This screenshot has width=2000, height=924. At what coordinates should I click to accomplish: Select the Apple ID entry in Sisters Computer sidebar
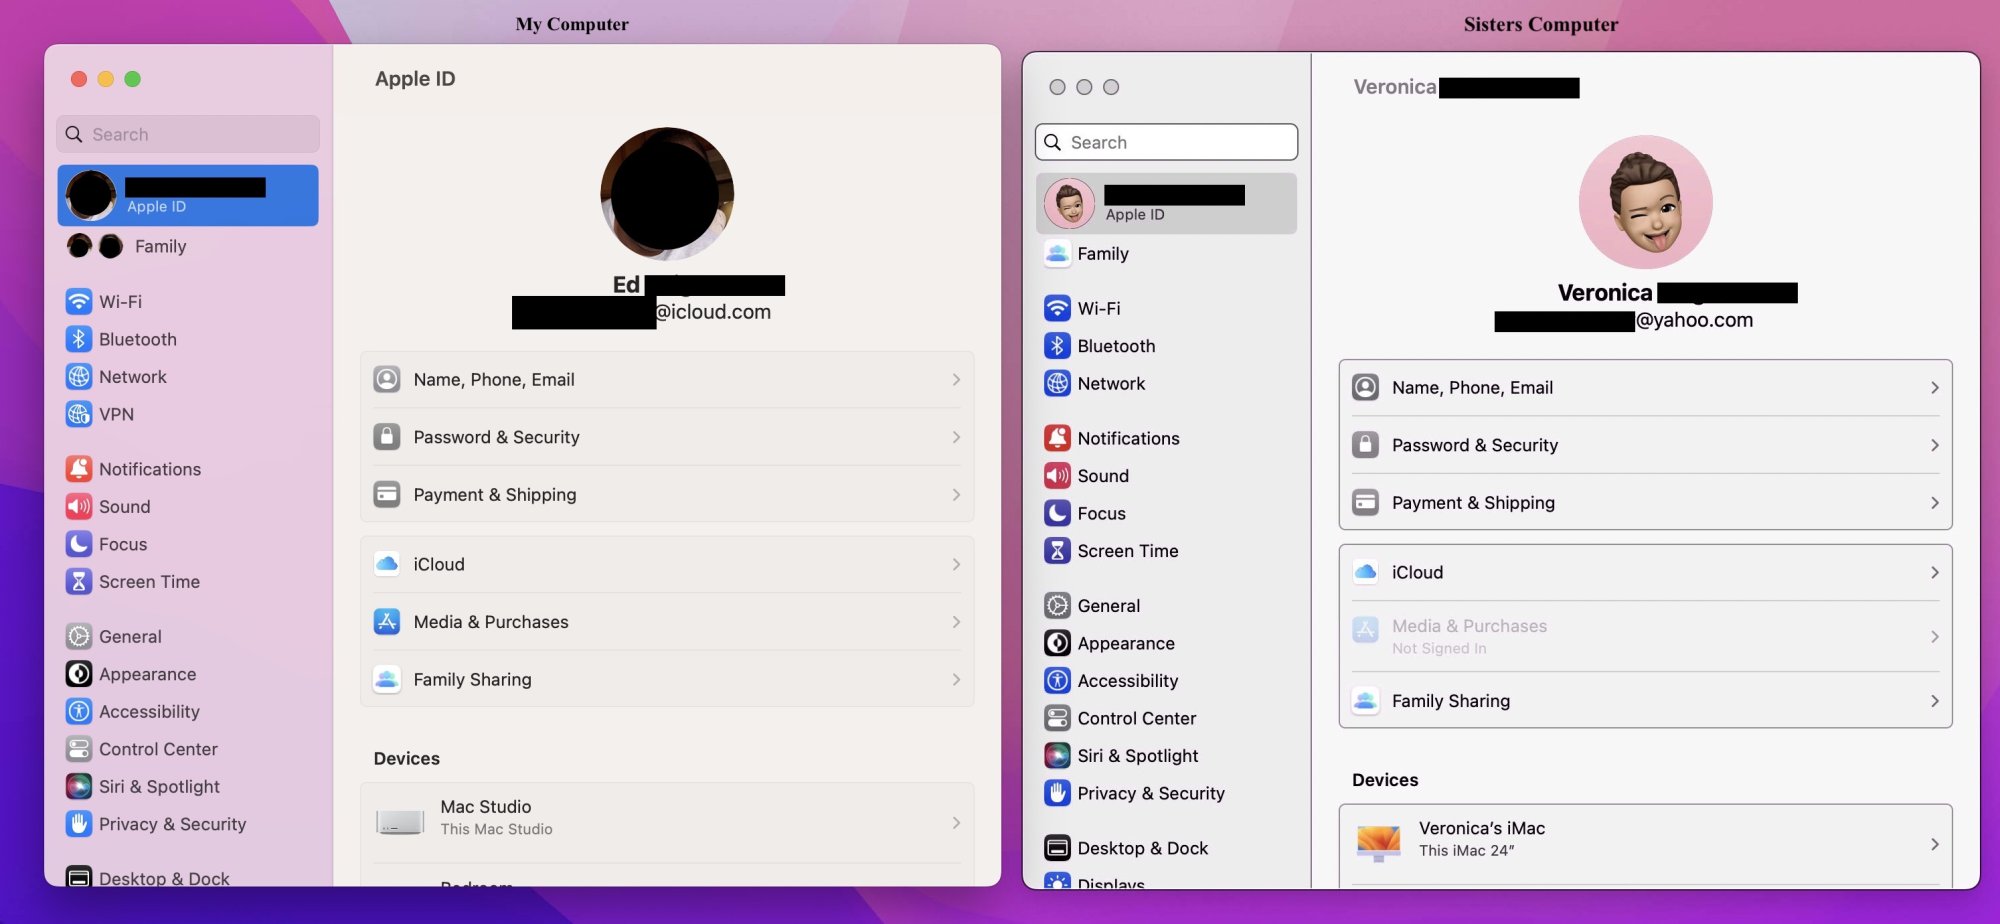coord(1166,203)
